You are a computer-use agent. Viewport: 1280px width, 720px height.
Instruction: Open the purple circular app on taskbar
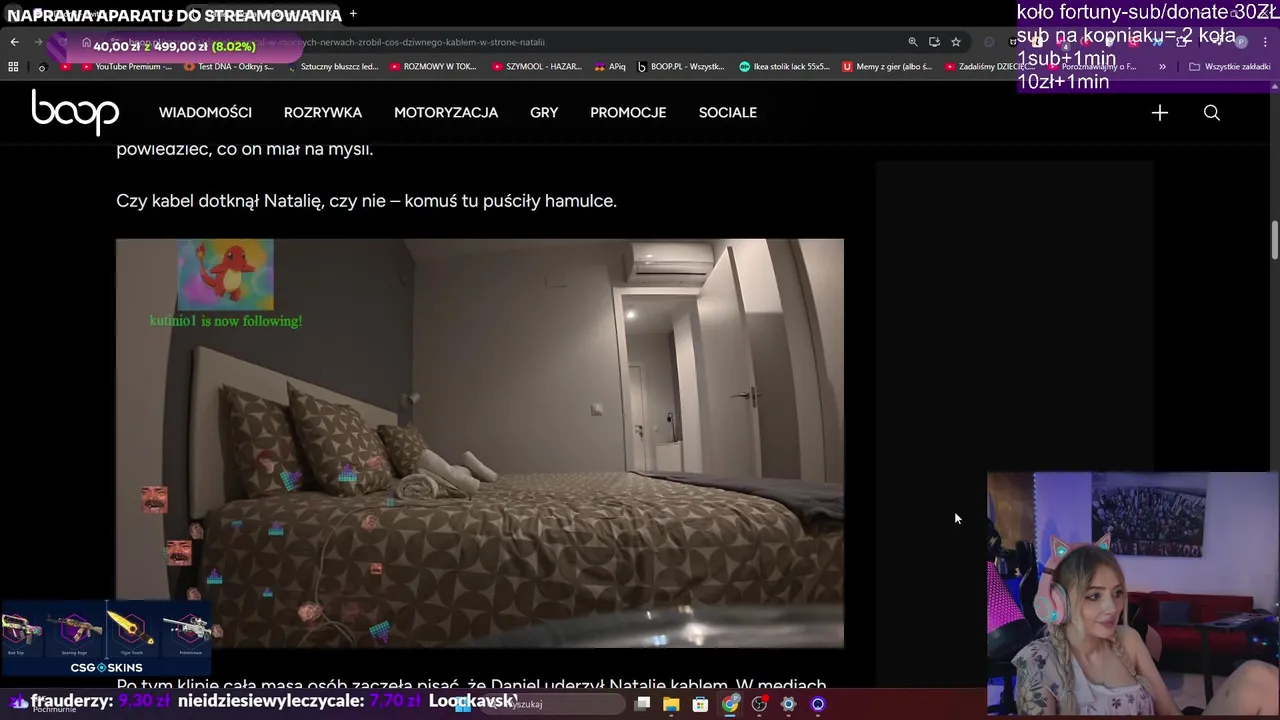tap(818, 704)
